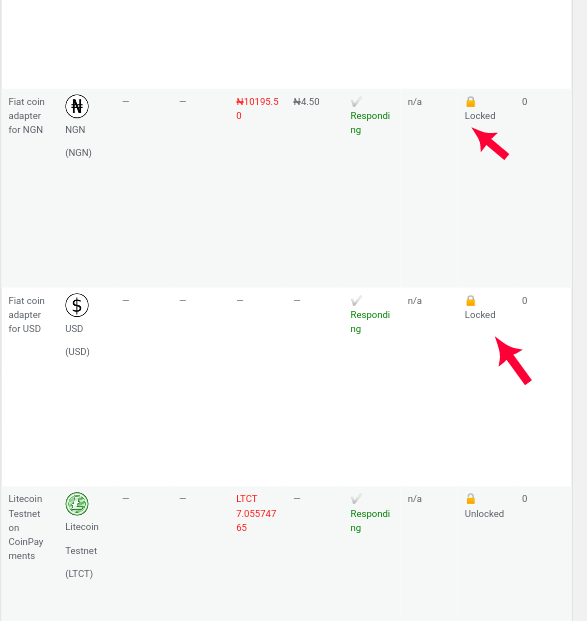Toggle the Unlocked status of Litecoin adapter
The width and height of the screenshot is (587, 621).
pyautogui.click(x=484, y=514)
